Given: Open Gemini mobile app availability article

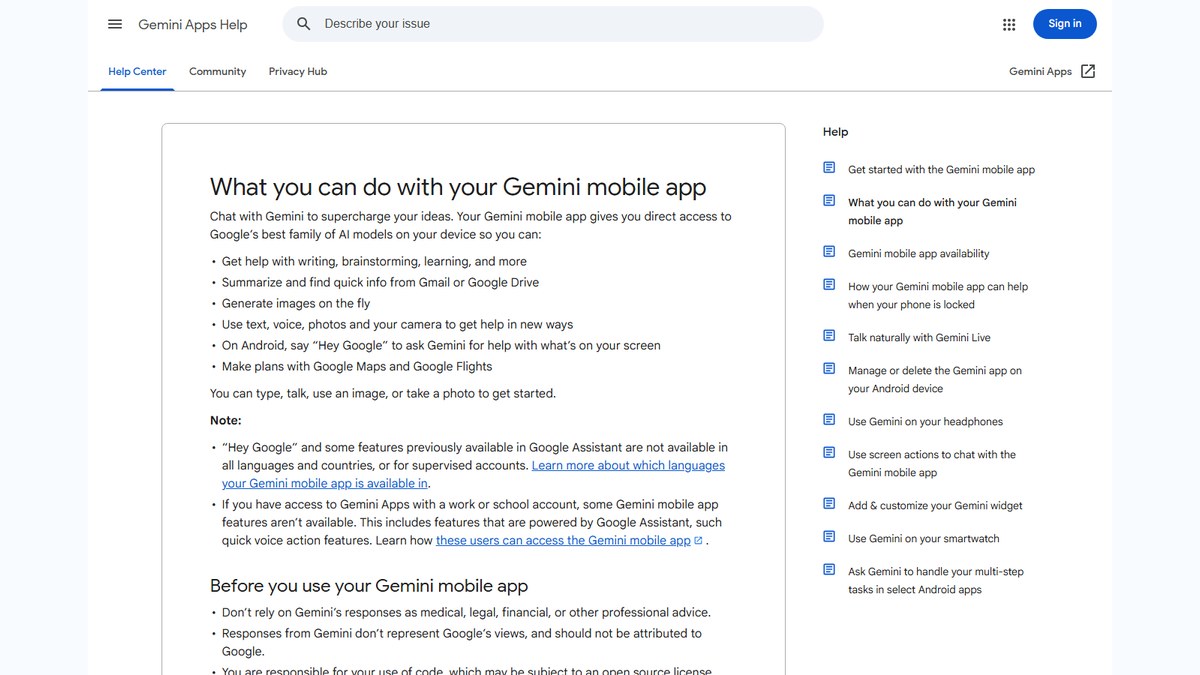Looking at the screenshot, I should pyautogui.click(x=918, y=254).
